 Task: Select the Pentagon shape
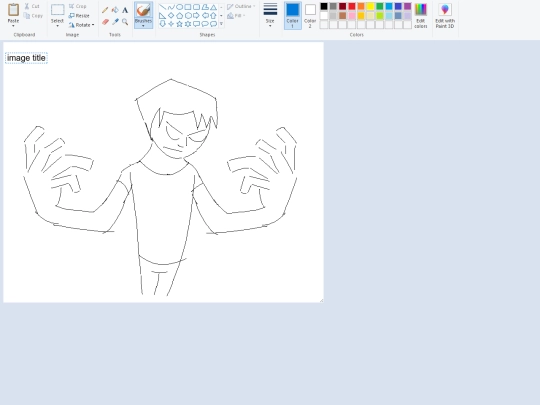coord(179,15)
